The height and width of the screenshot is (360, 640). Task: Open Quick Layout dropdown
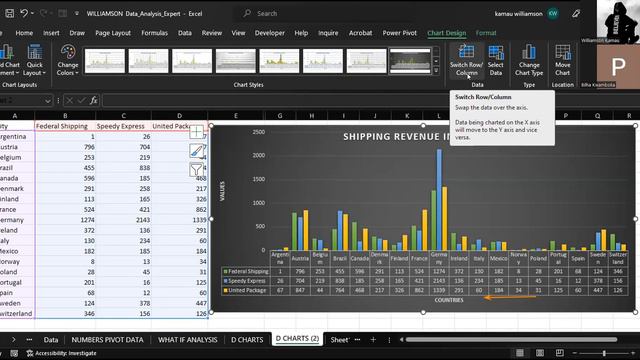(x=34, y=60)
